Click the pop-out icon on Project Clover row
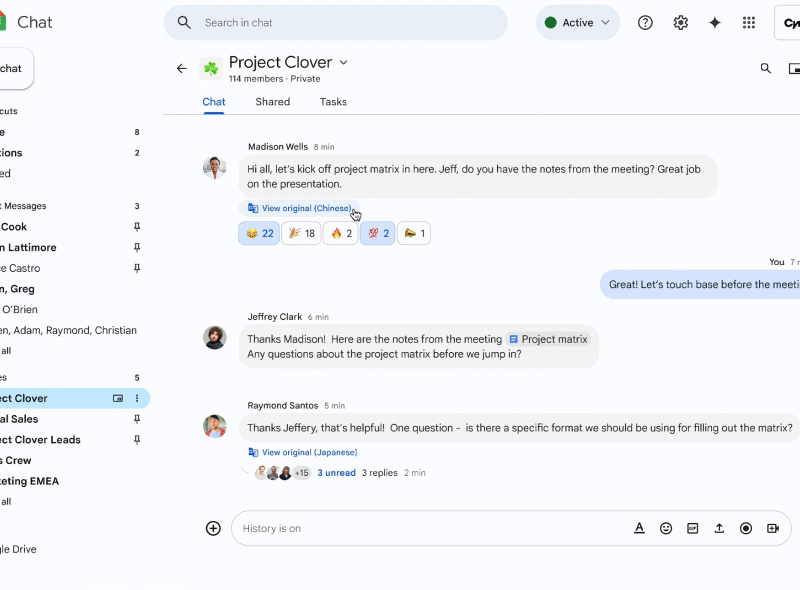The image size is (800, 590). point(118,398)
